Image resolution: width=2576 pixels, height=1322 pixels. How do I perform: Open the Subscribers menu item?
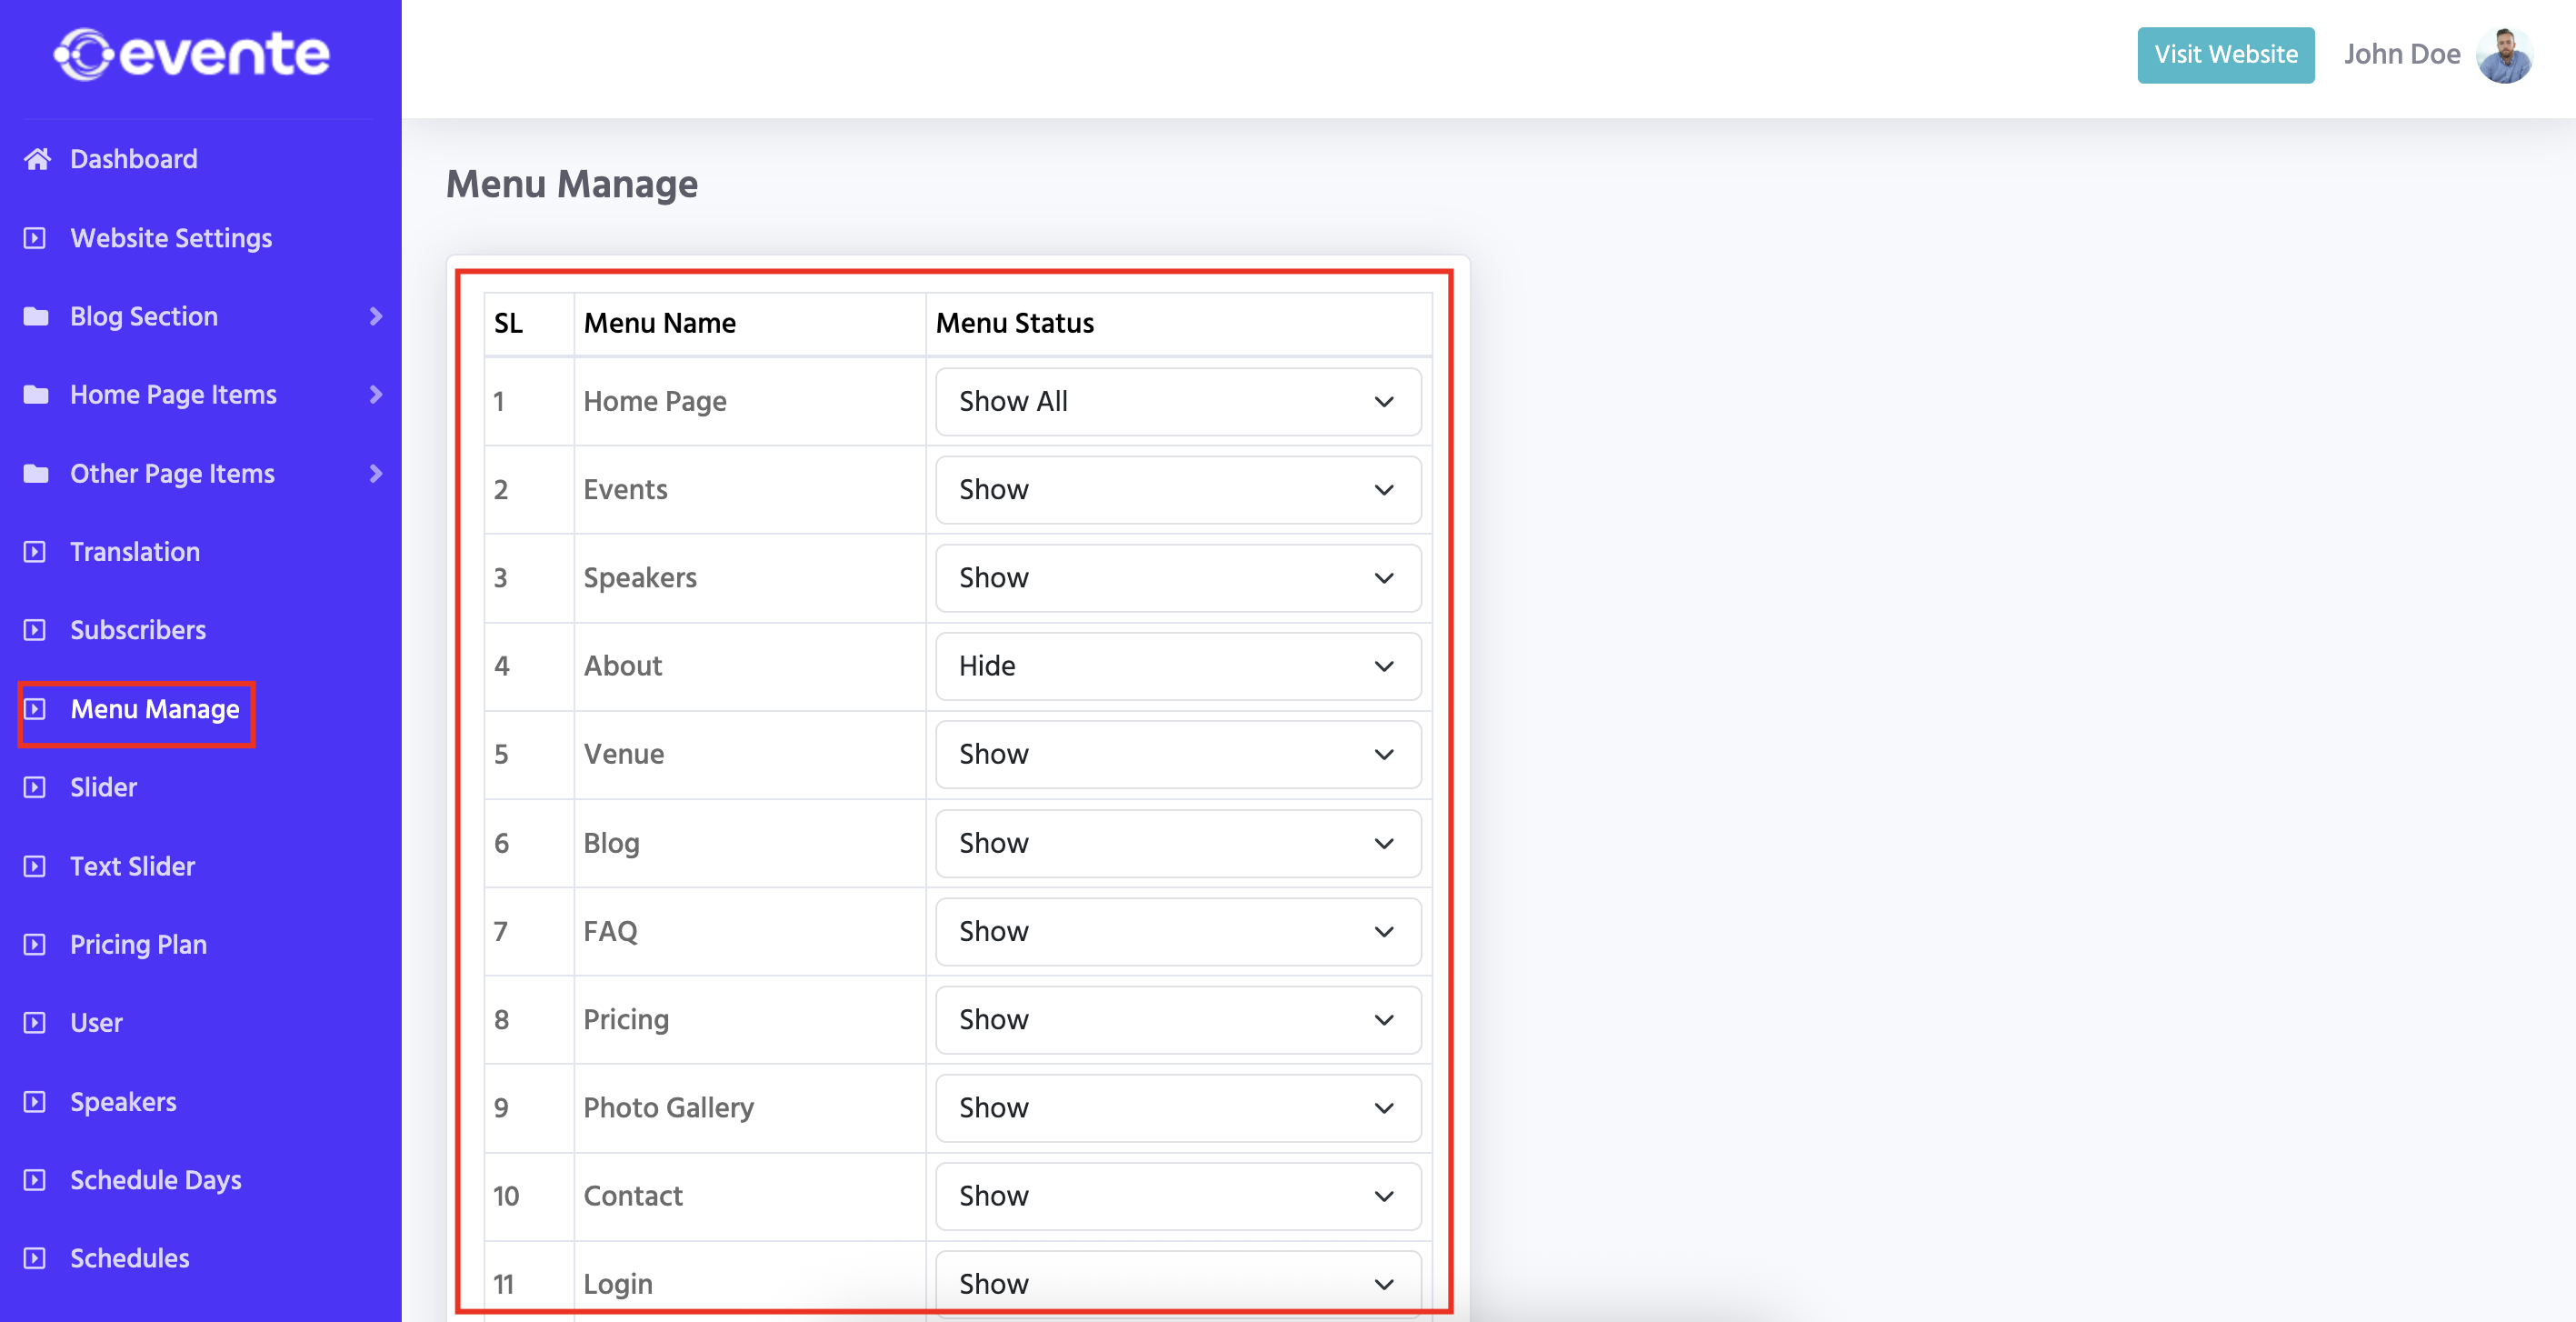click(x=138, y=630)
